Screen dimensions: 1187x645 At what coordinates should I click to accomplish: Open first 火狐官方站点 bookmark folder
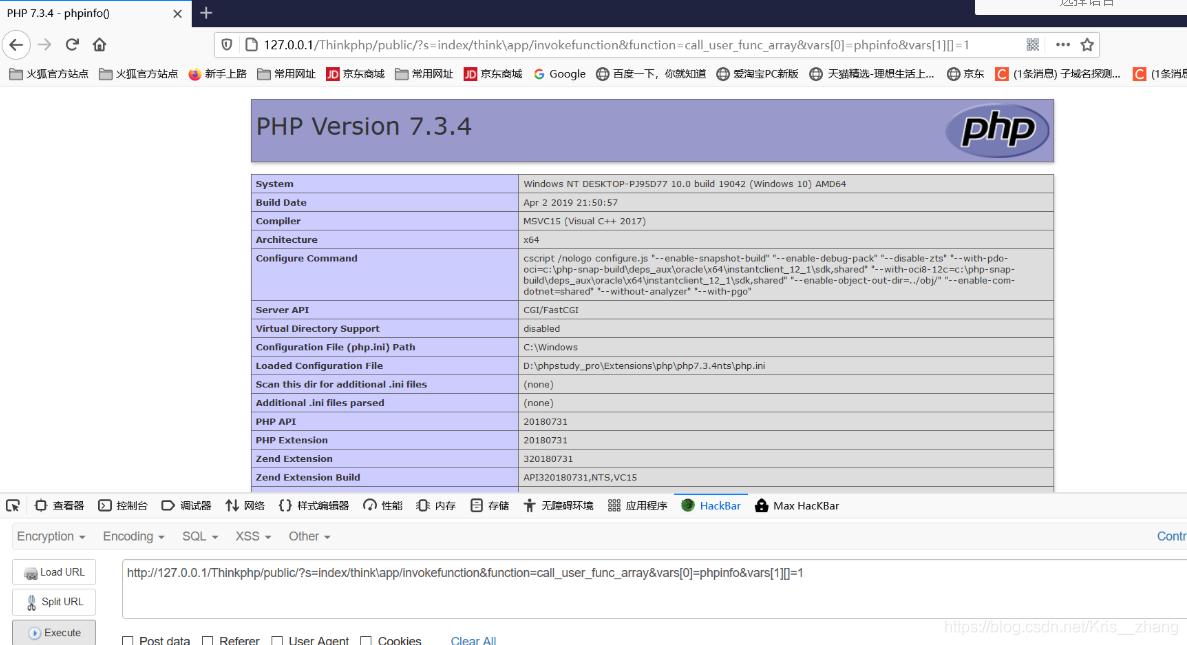point(48,73)
